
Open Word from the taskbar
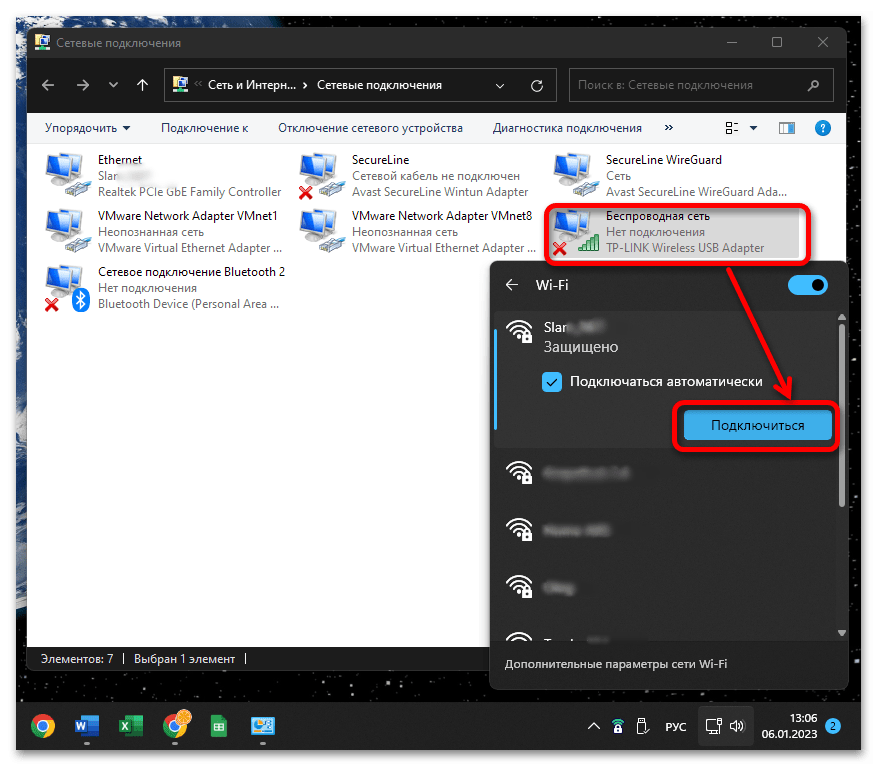click(x=87, y=726)
